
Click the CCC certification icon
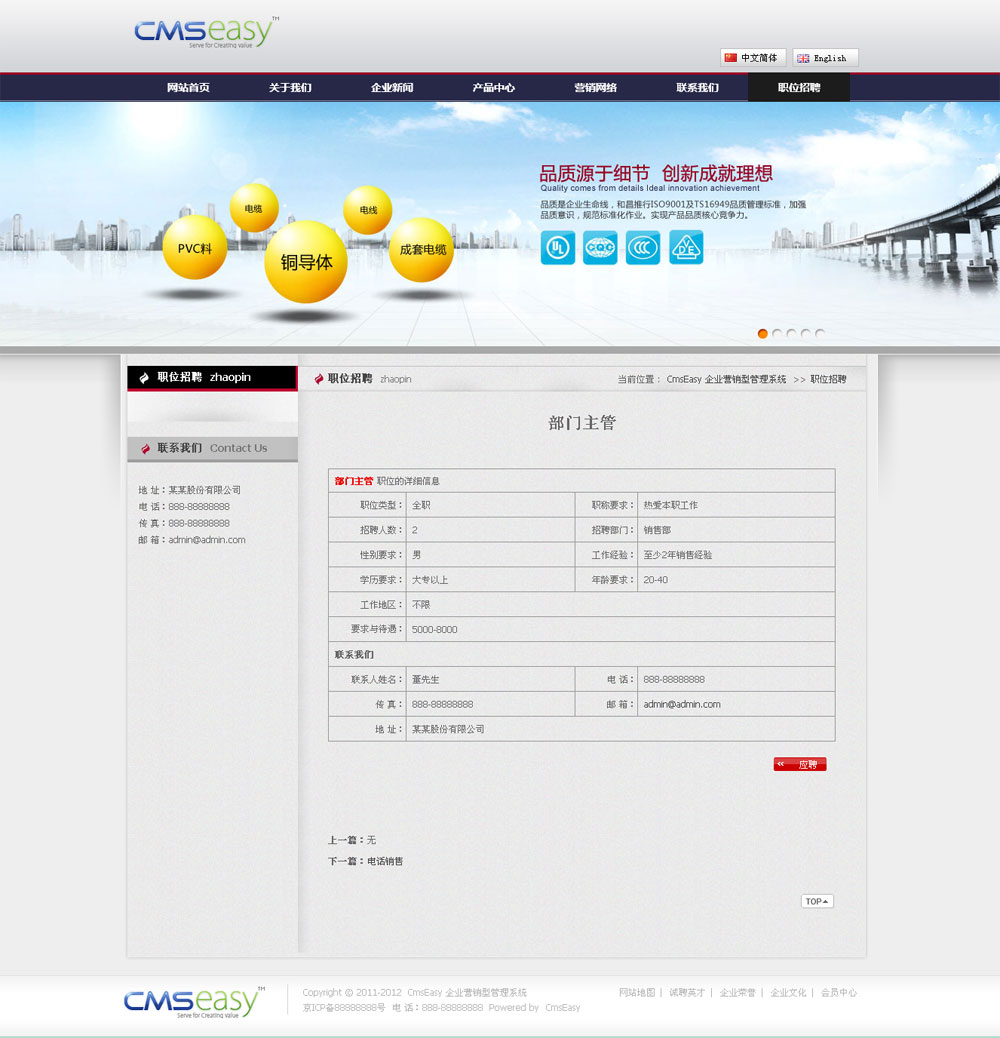(643, 247)
